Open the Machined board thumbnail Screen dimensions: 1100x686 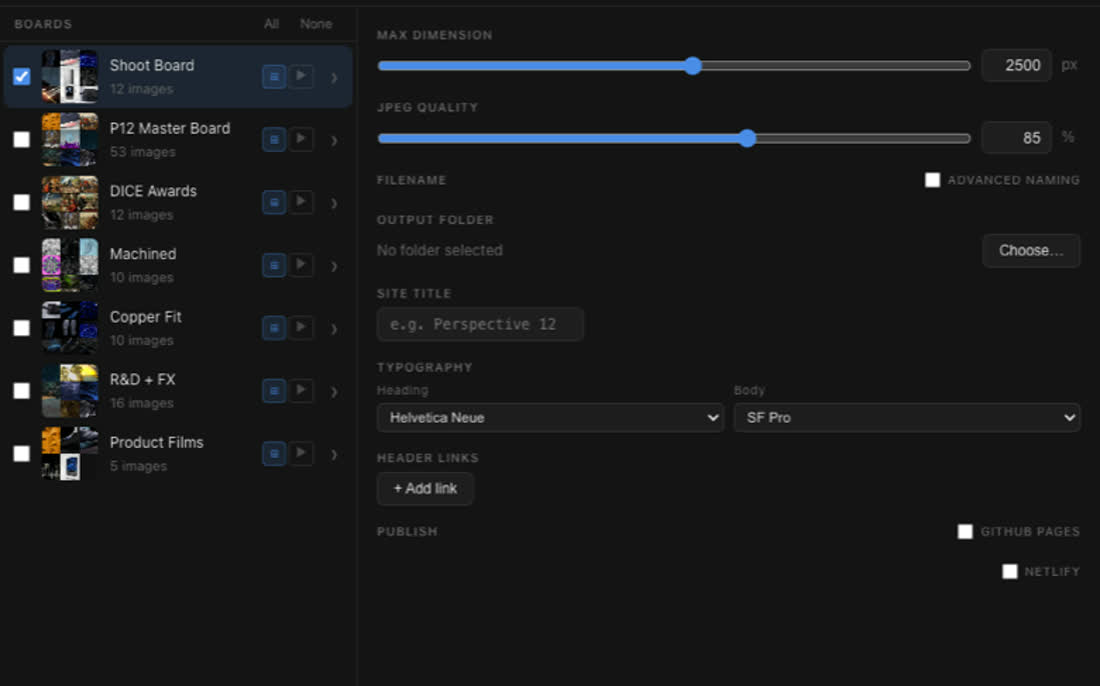click(69, 265)
